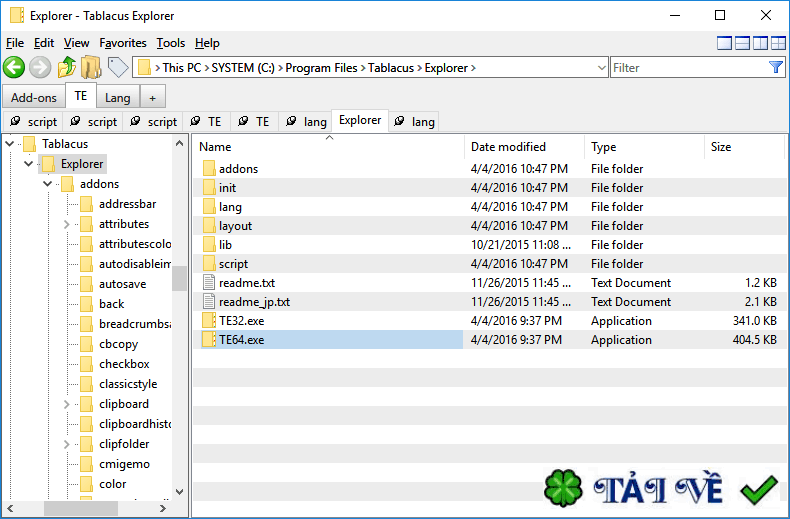
Task: Click the tag label icon in toolbar
Action: coord(118,68)
